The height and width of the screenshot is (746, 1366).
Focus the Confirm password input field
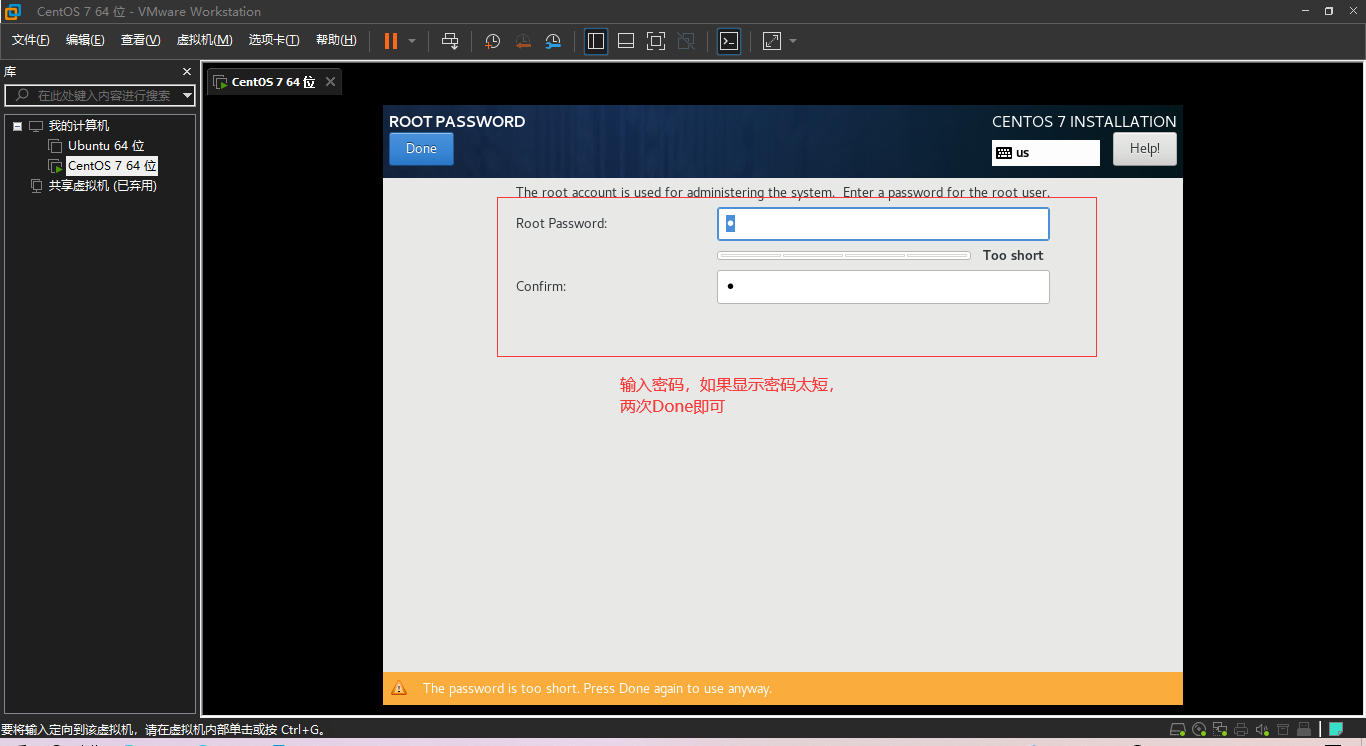[883, 287]
